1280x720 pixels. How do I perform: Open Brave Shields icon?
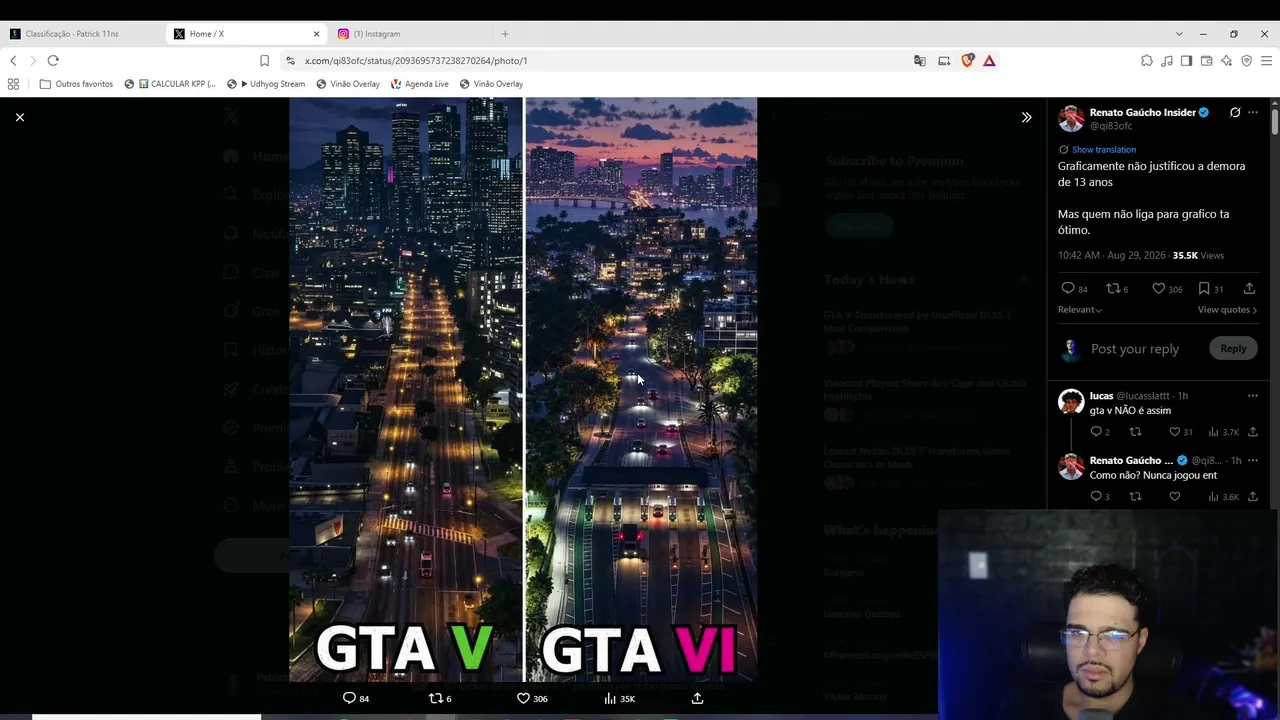(x=967, y=61)
